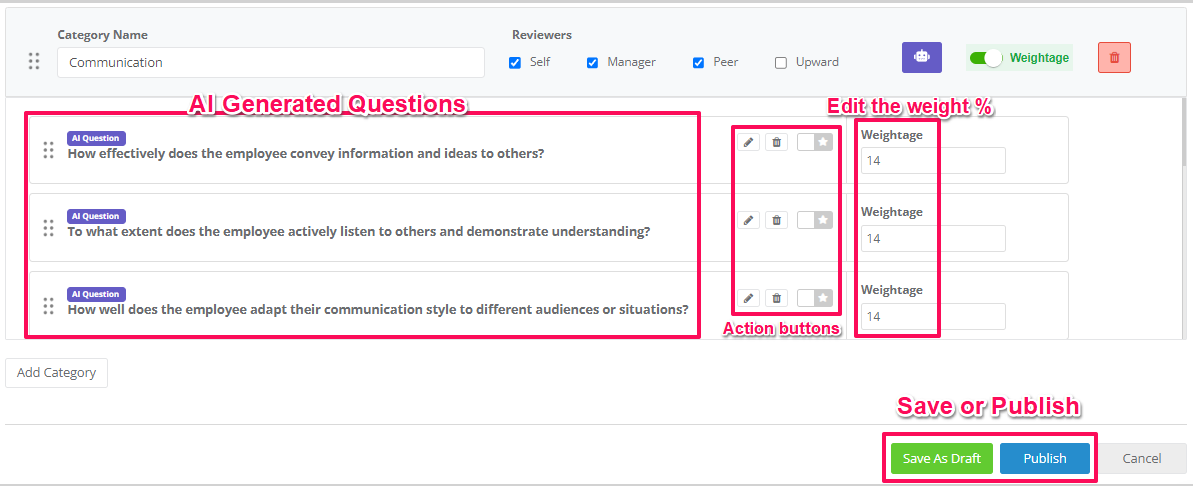Delete the active listening question via trash icon

tap(776, 220)
